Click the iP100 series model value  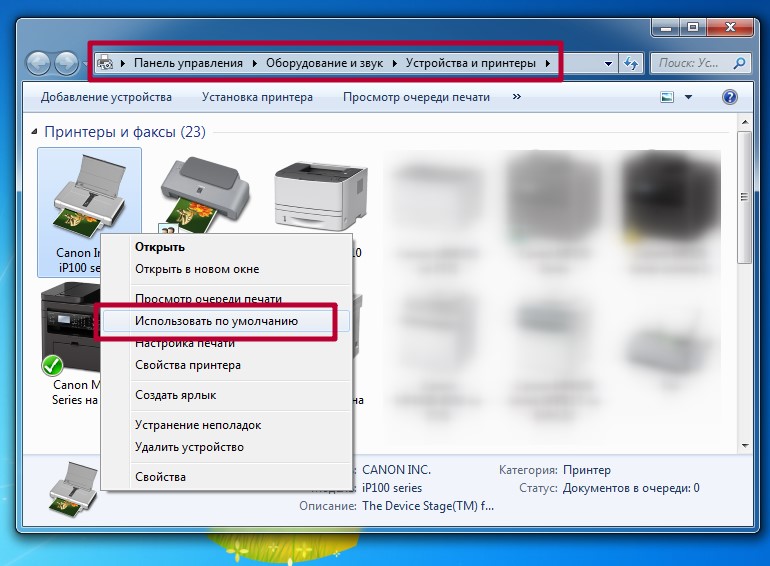point(392,488)
